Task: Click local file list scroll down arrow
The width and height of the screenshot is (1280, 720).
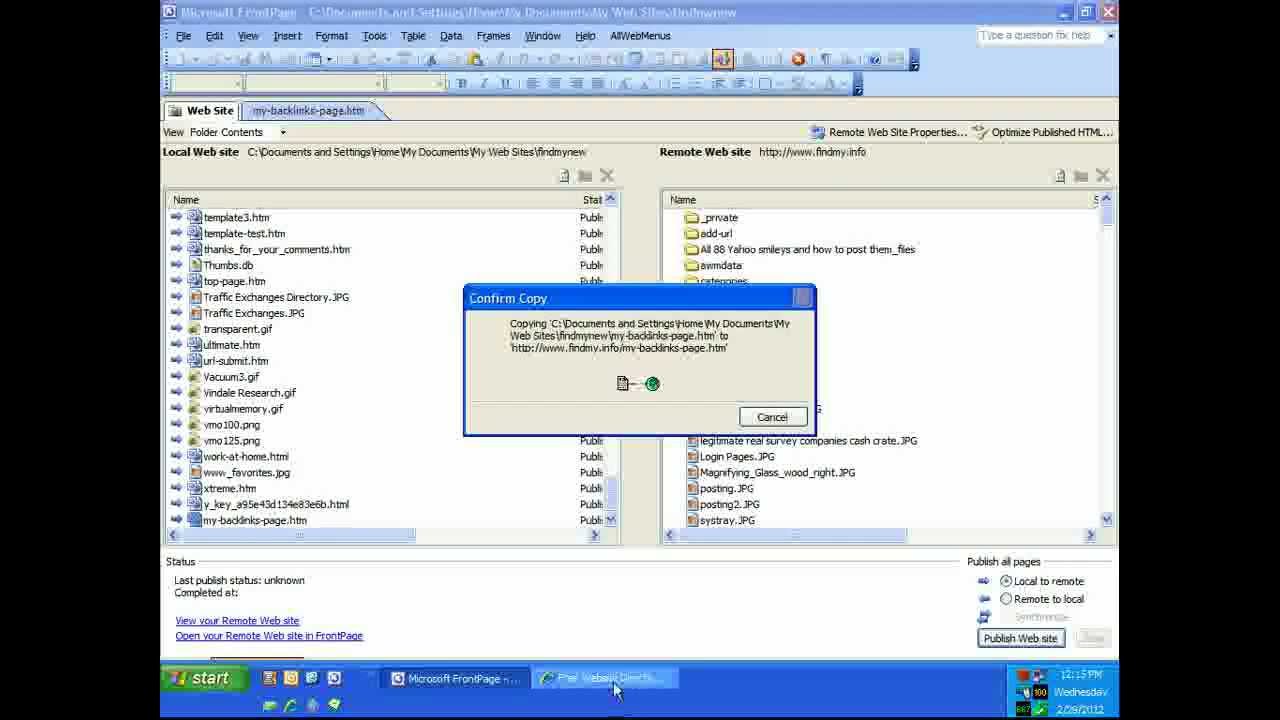Action: click(611, 520)
